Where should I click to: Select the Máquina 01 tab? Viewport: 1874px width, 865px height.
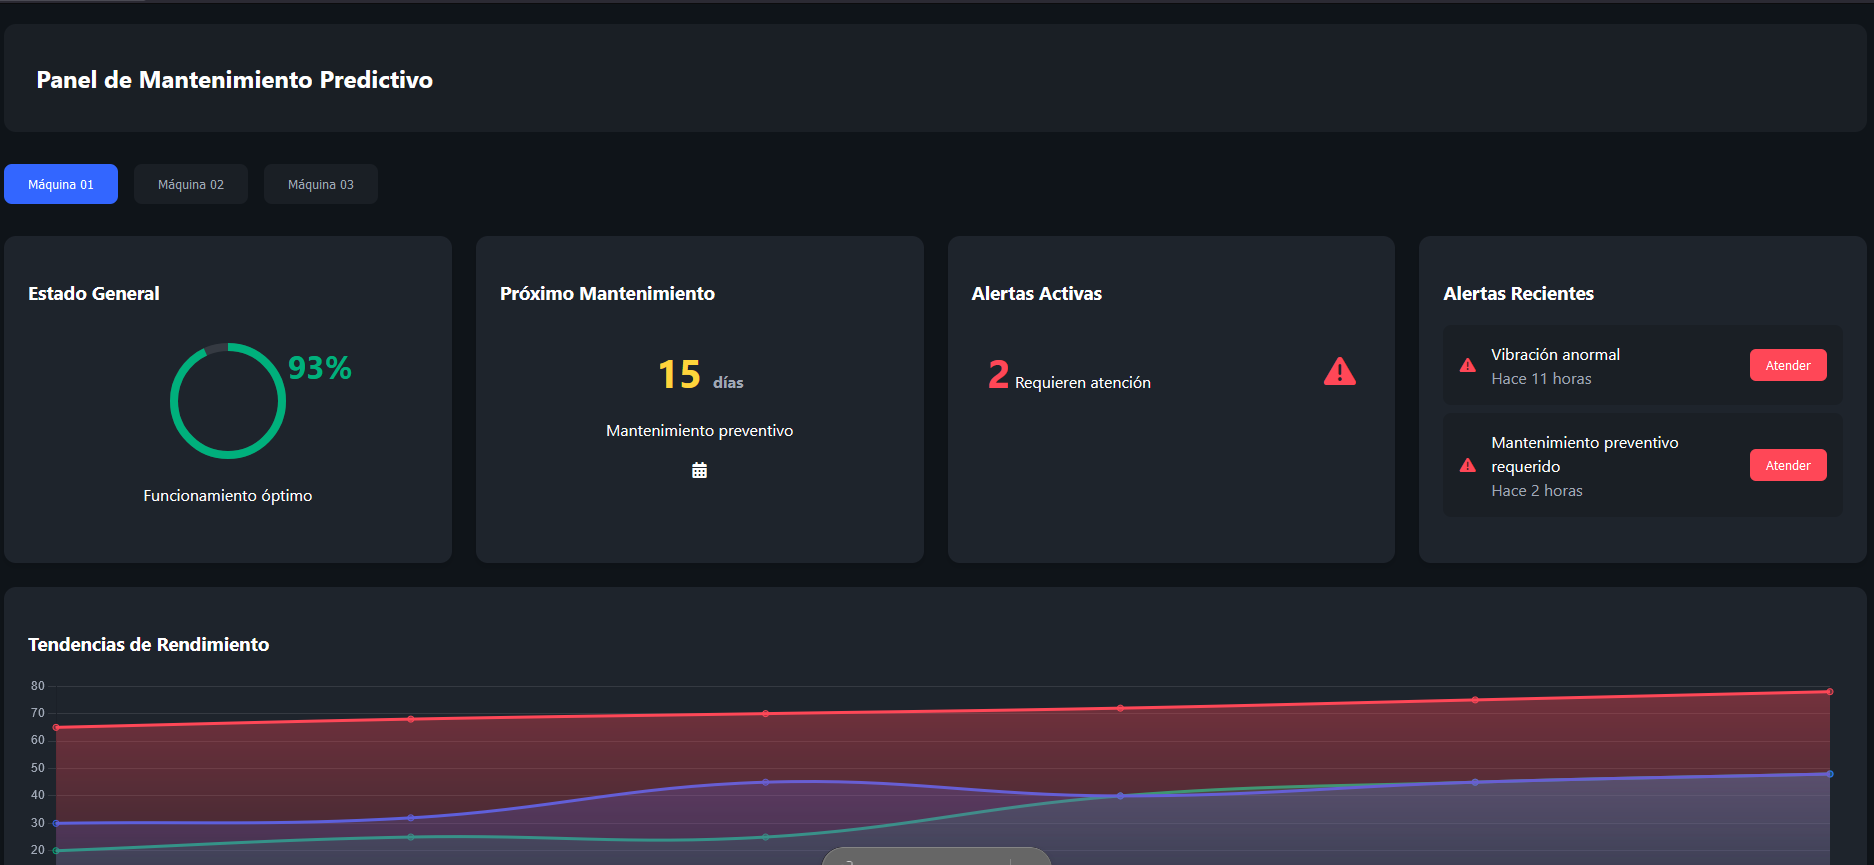click(61, 184)
